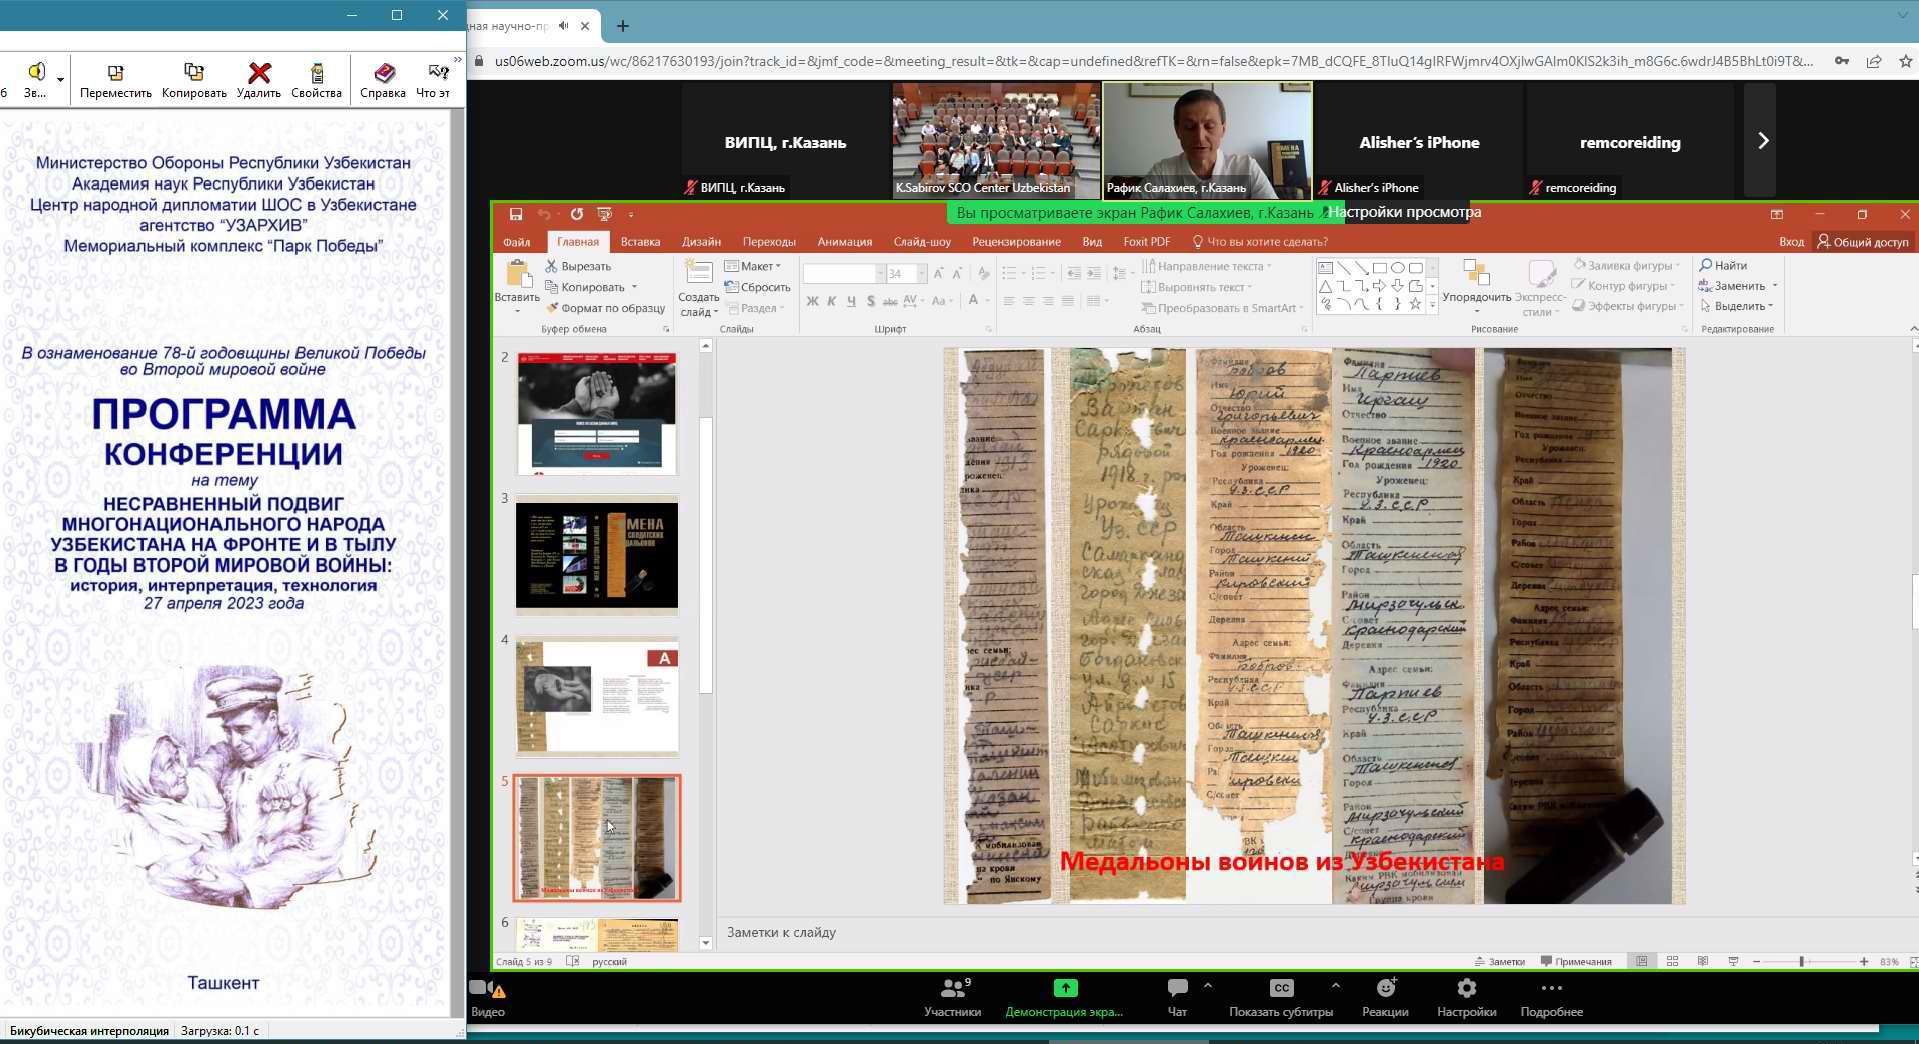Select slide 3 thumbnail
This screenshot has width=1919, height=1044.
[596, 556]
